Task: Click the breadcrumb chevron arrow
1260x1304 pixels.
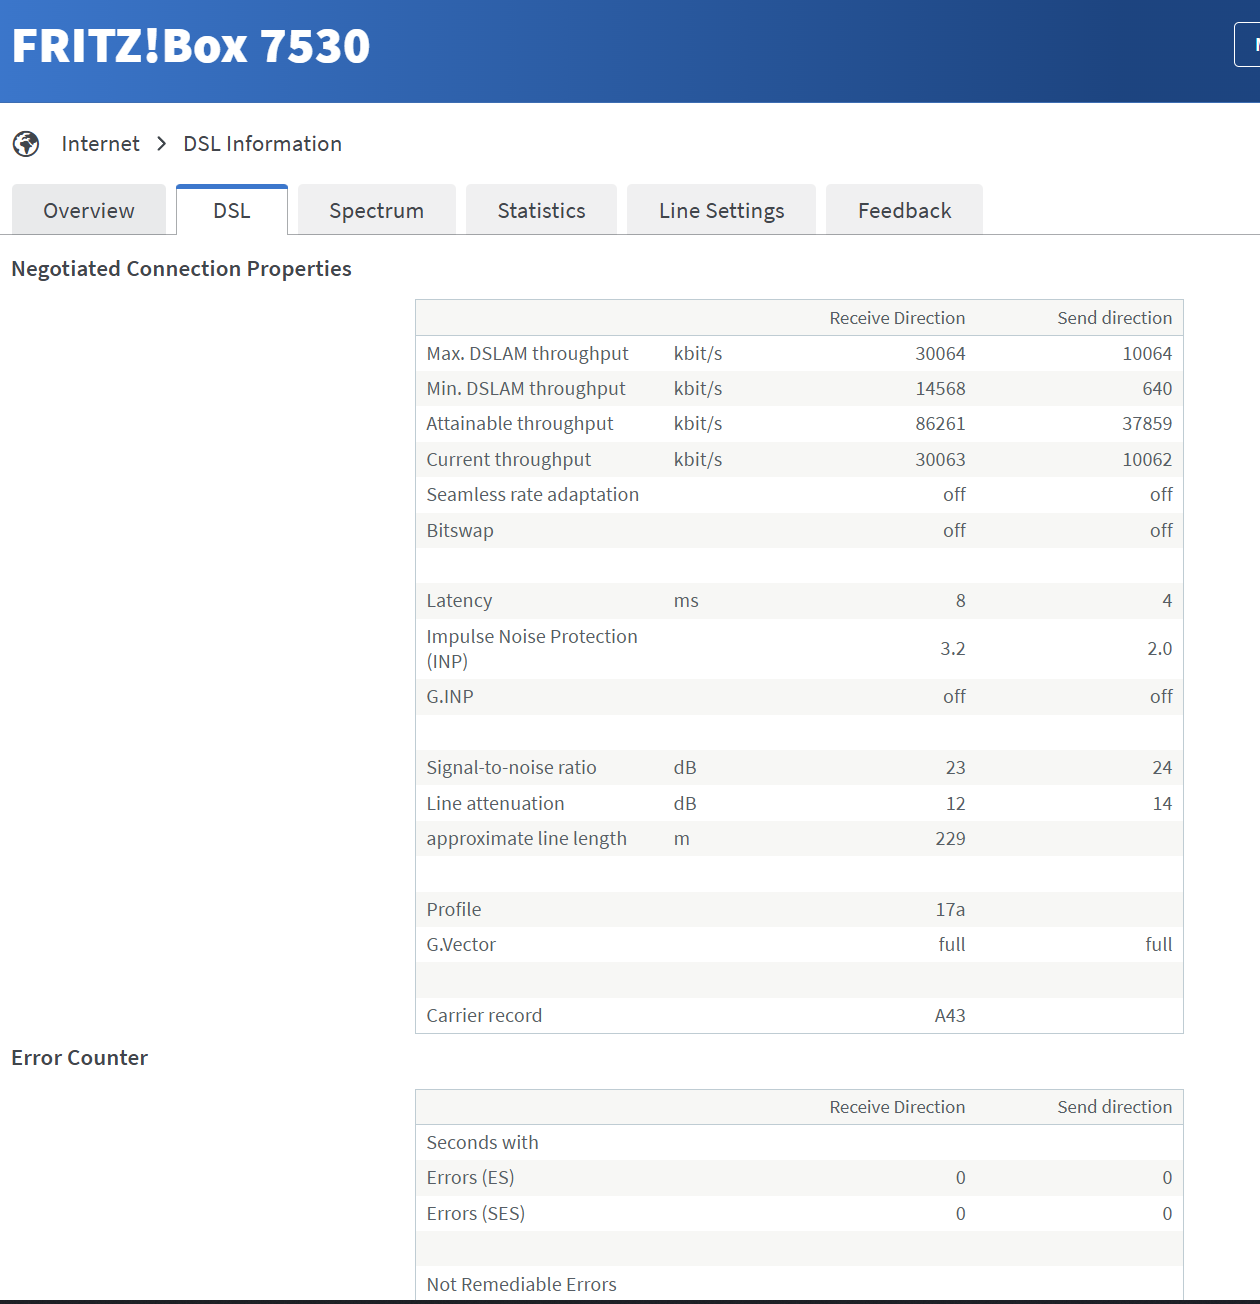Action: 161,144
